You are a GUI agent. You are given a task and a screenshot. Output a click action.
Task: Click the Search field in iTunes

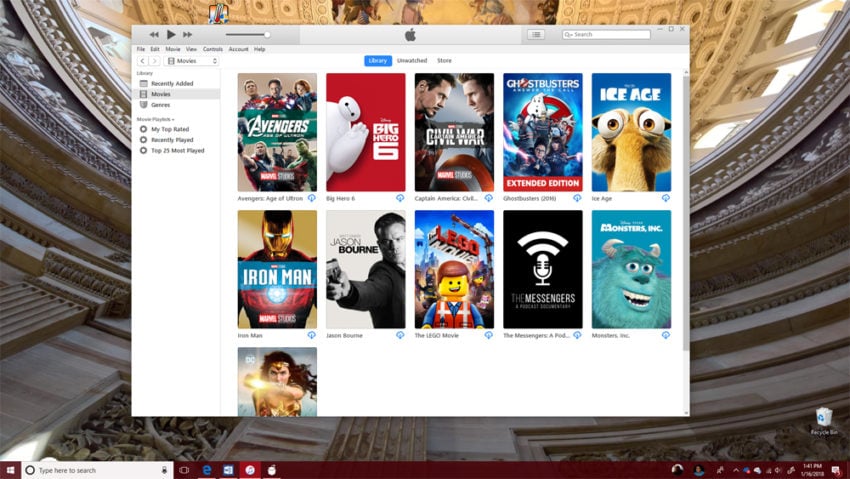click(x=606, y=34)
